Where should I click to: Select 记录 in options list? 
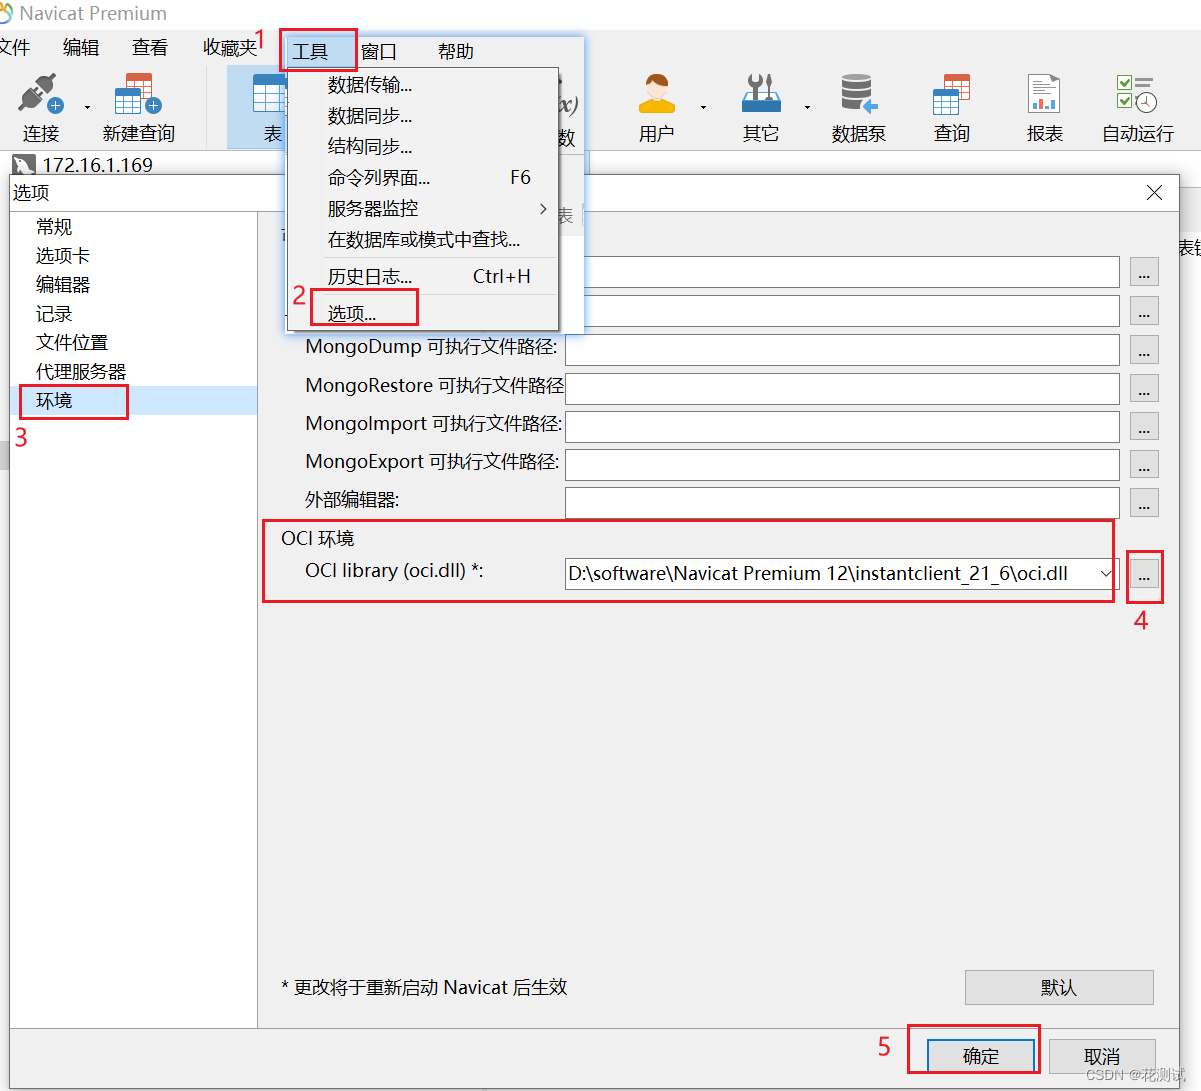[54, 314]
